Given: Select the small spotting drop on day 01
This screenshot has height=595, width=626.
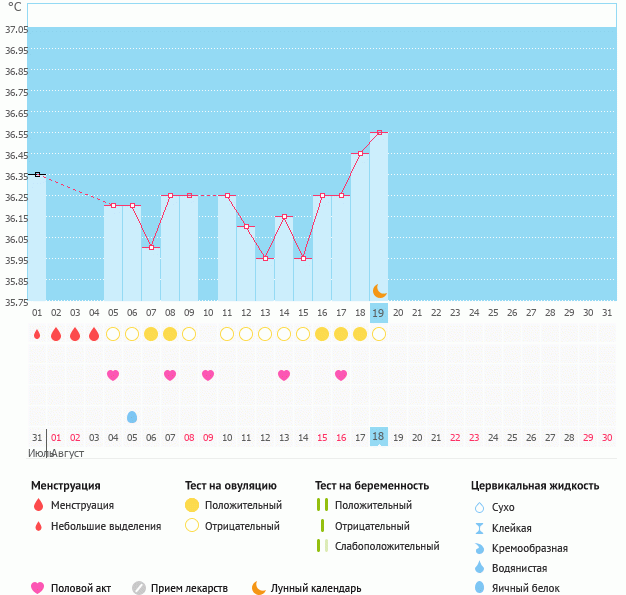Looking at the screenshot, I should point(37,334).
